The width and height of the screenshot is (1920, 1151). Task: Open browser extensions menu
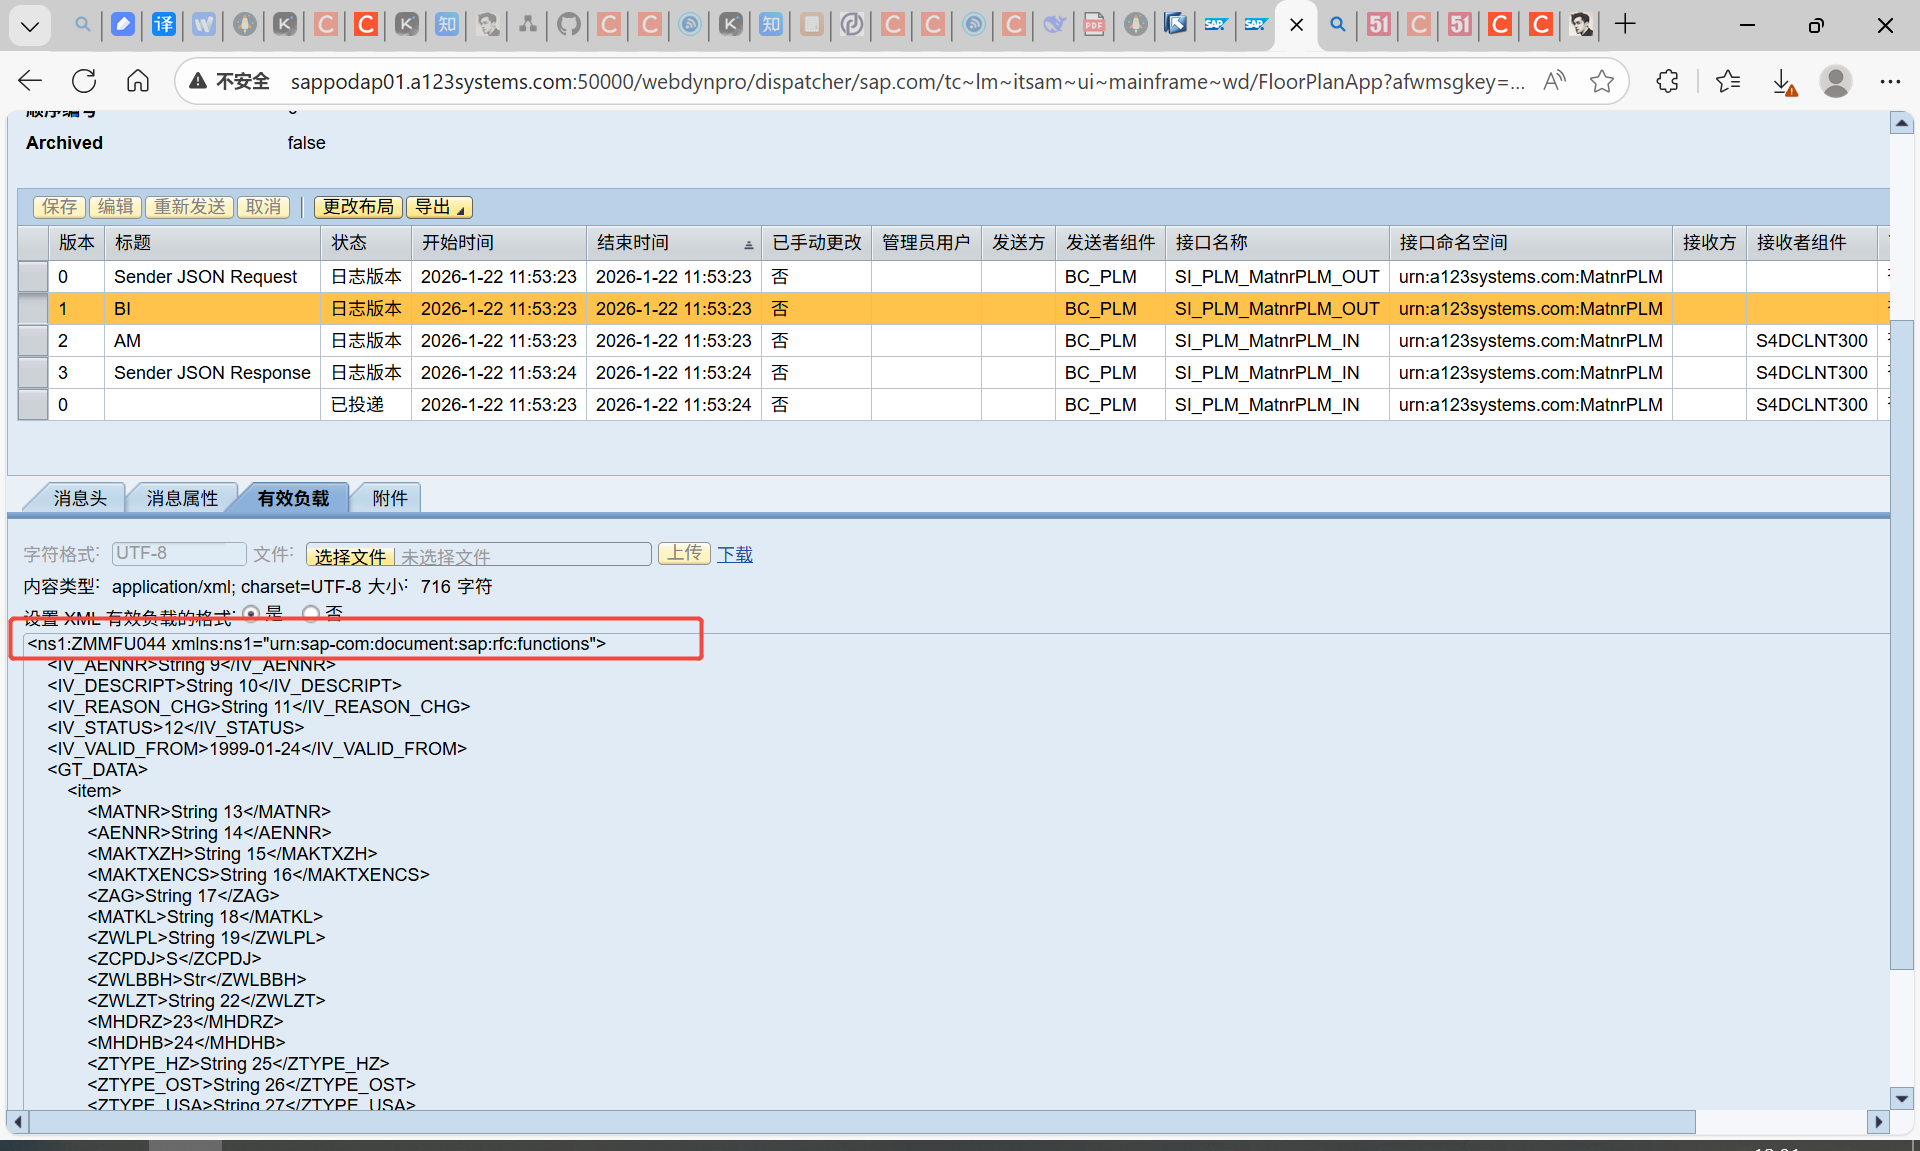click(x=1667, y=81)
